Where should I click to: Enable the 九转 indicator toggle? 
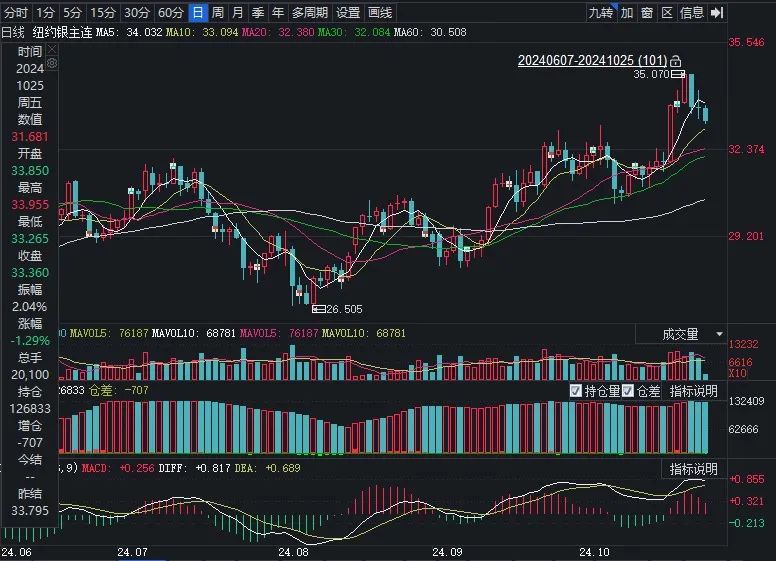click(x=600, y=13)
